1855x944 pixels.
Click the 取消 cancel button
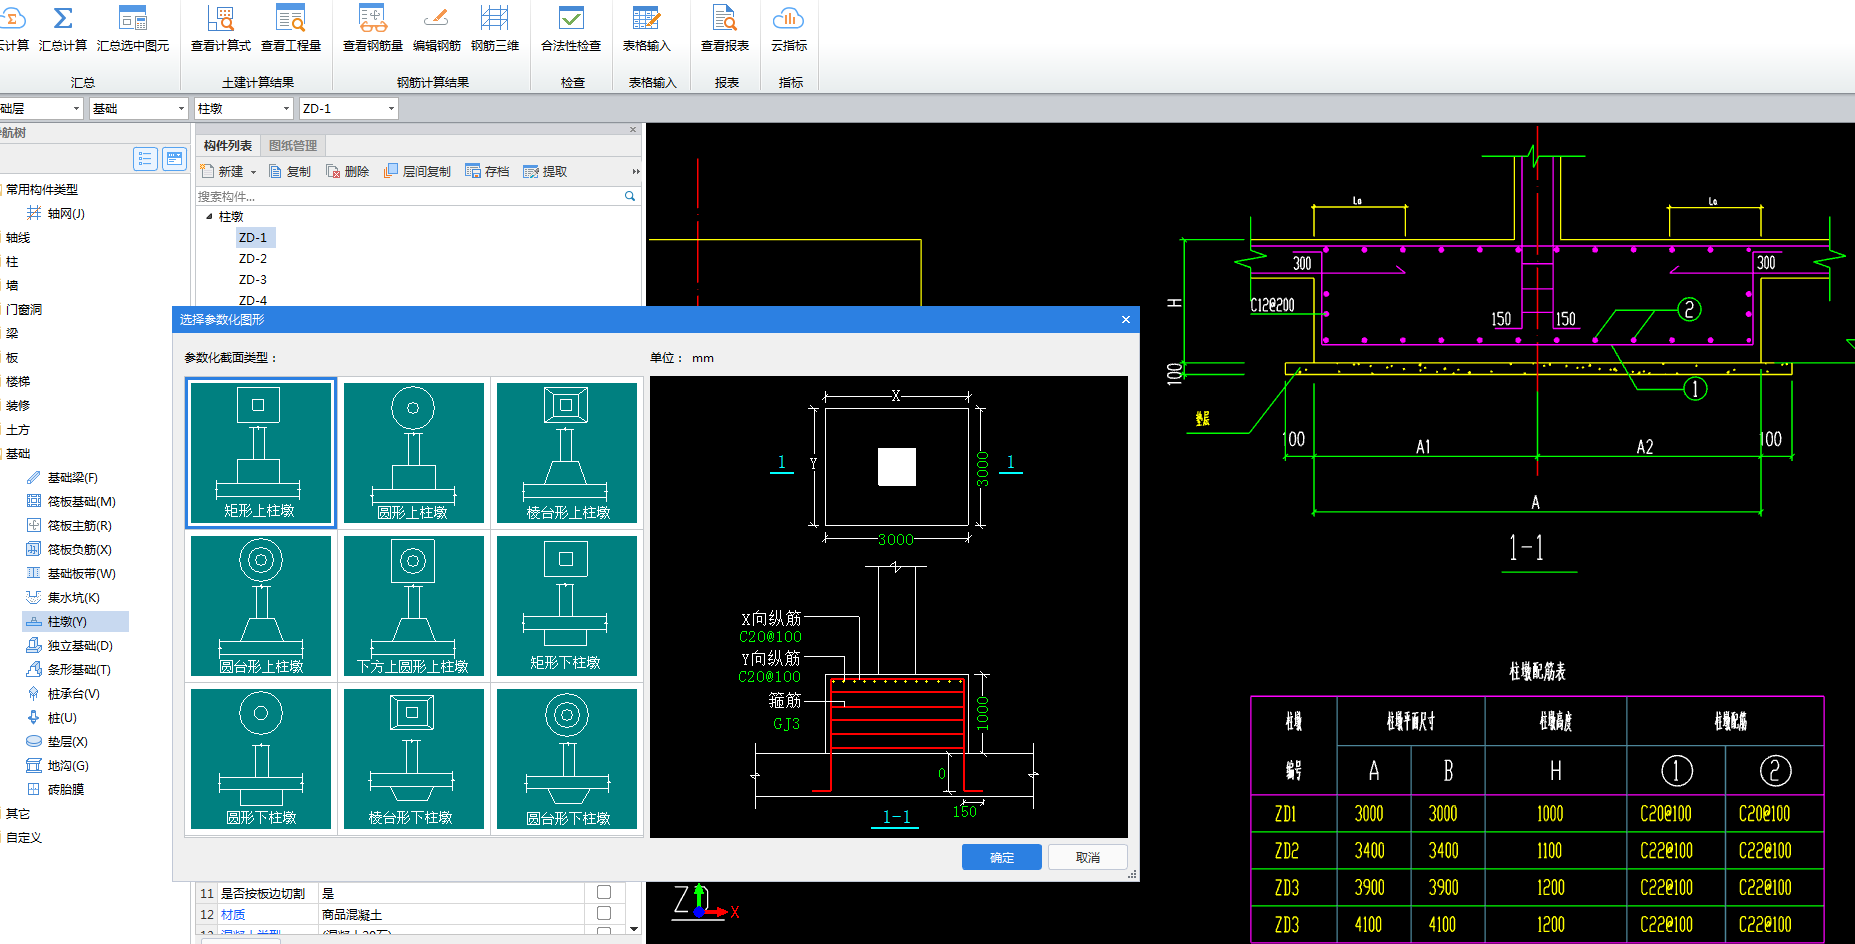1088,857
